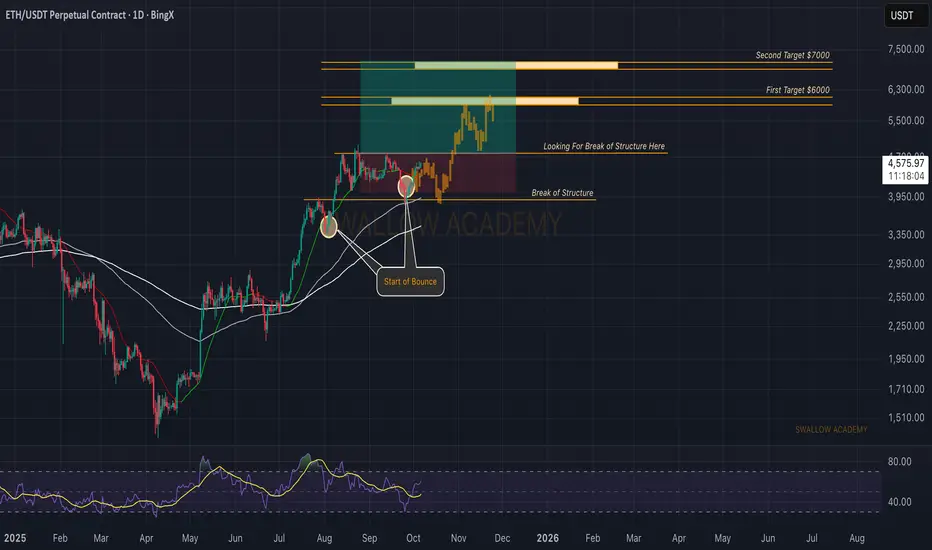Screen dimensions: 932x550
Task: Click the 2,950.00 price axis label
Action: (x=906, y=263)
